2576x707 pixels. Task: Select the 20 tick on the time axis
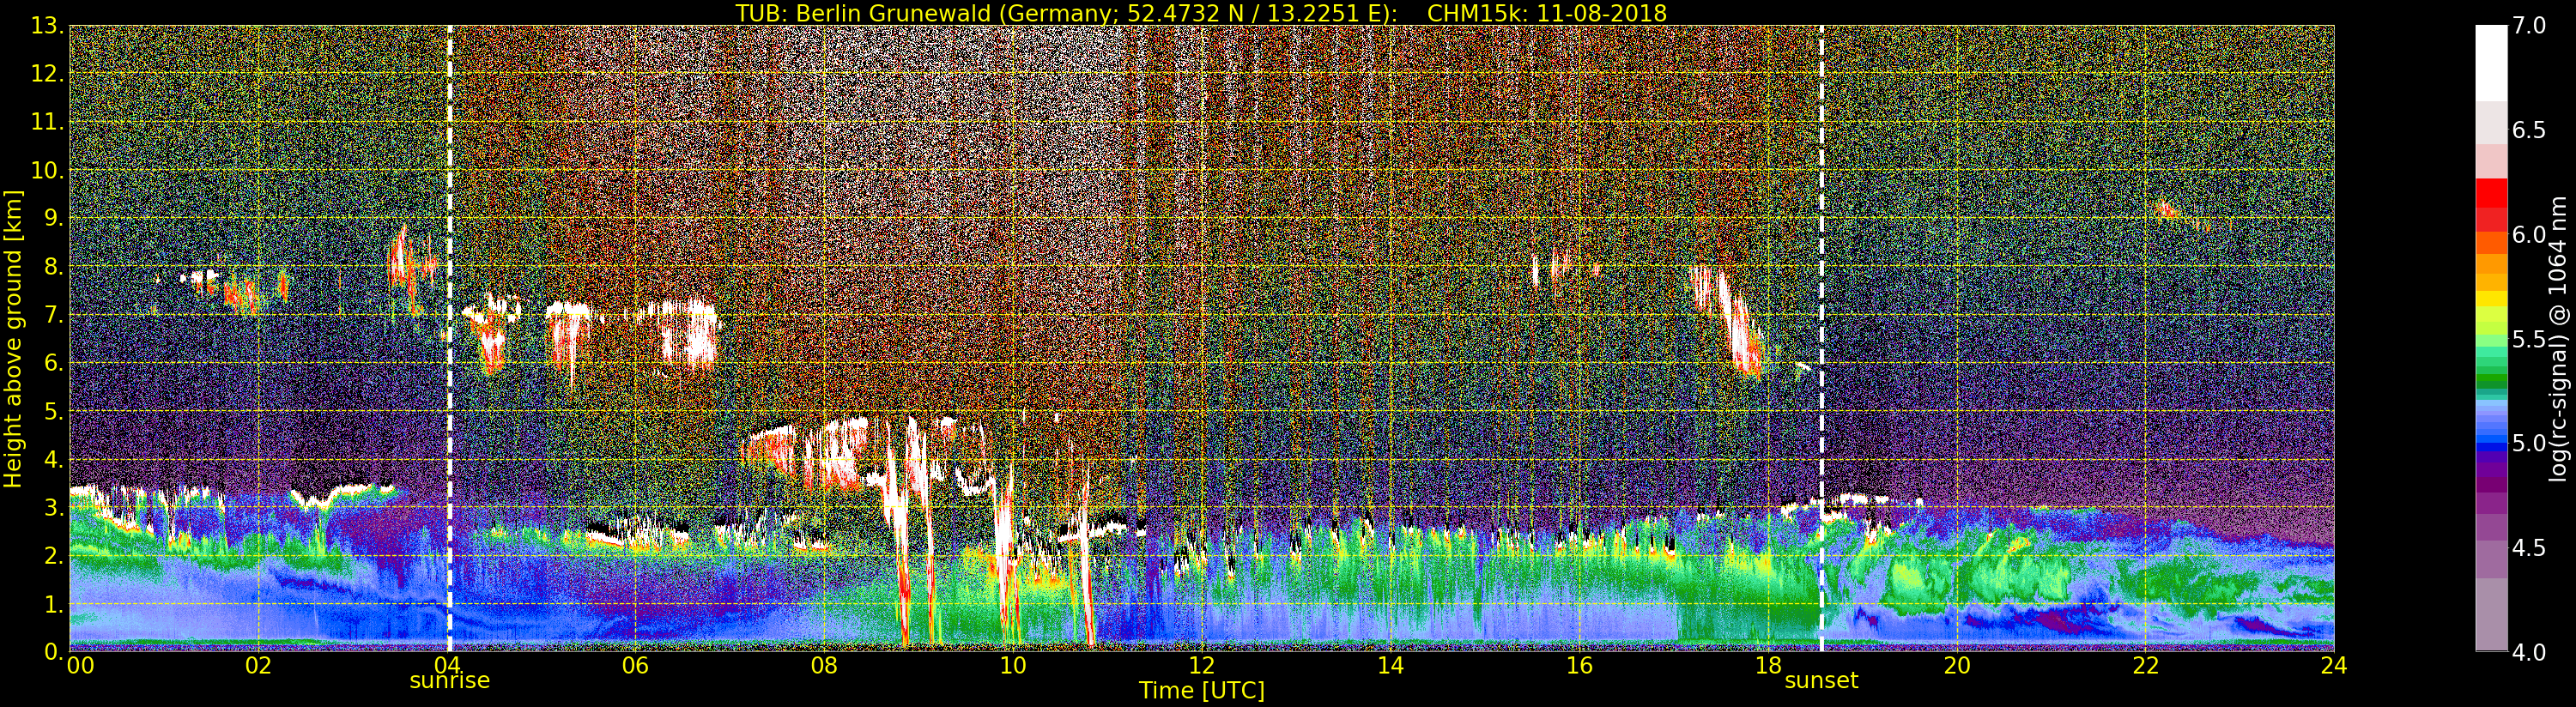(1956, 665)
